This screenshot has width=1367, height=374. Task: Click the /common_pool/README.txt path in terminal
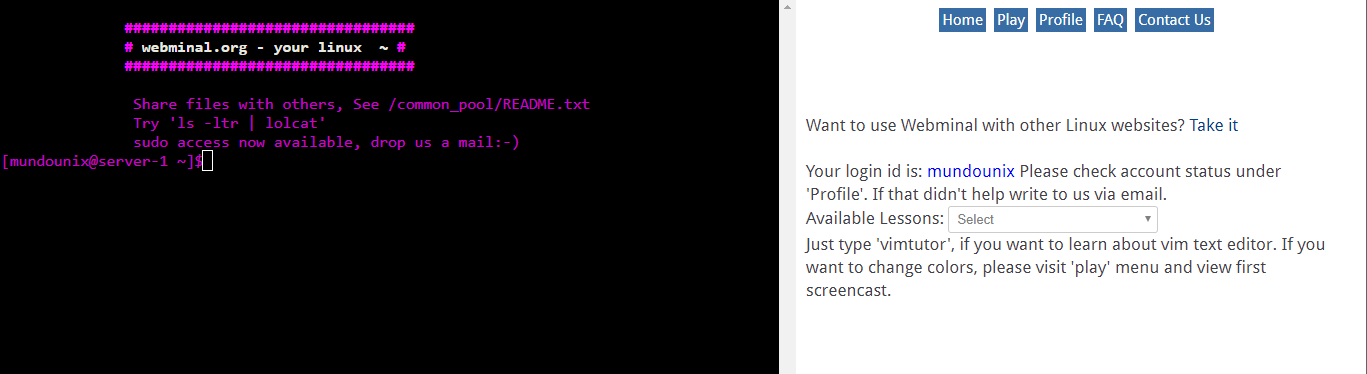click(488, 104)
